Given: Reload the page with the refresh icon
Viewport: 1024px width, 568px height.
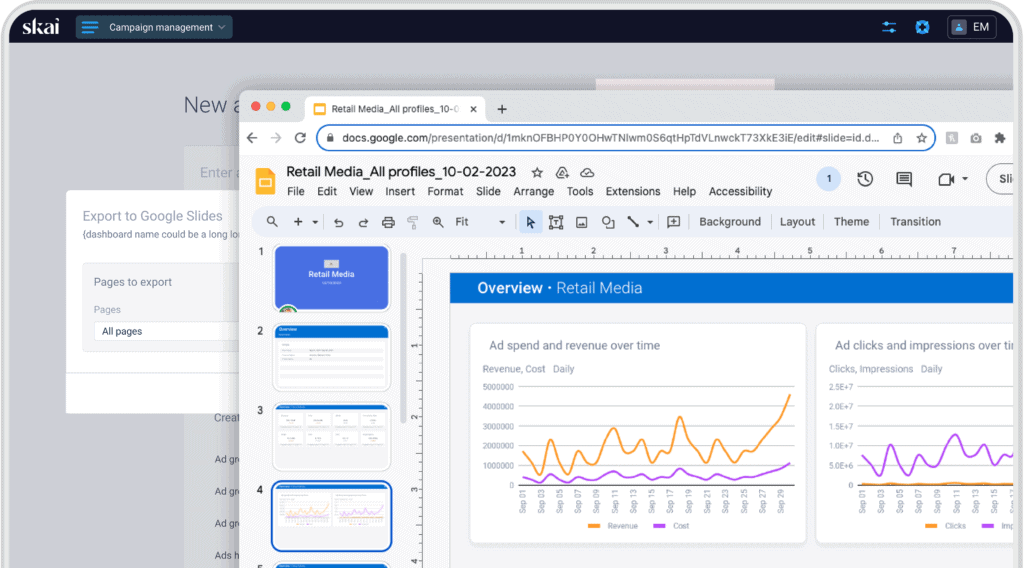Looking at the screenshot, I should [300, 138].
